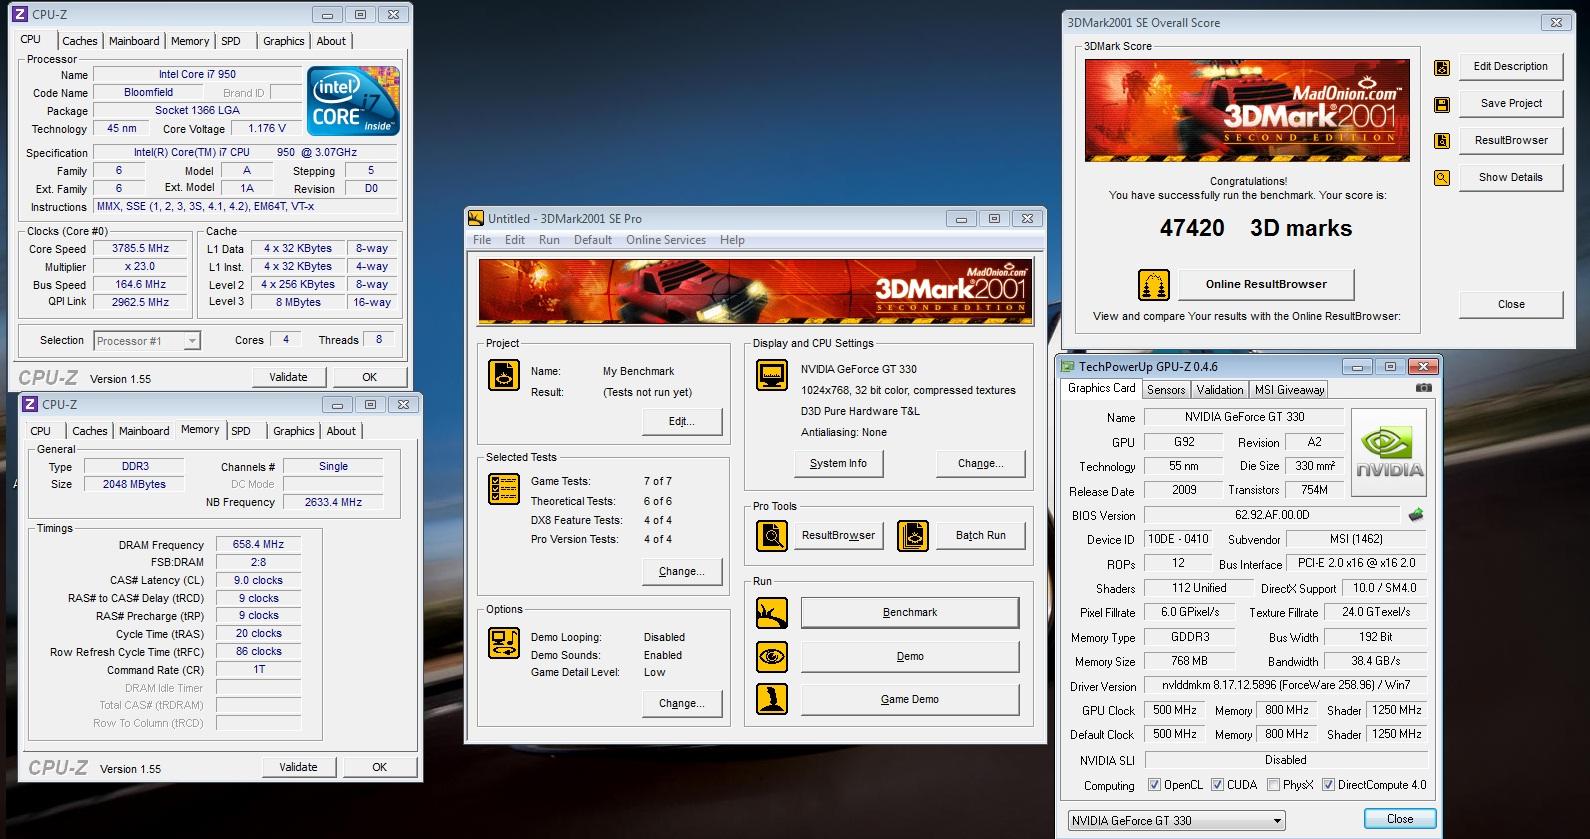Switch to Caches tab in upper CPU-Z
This screenshot has width=1590, height=839.
coord(80,41)
